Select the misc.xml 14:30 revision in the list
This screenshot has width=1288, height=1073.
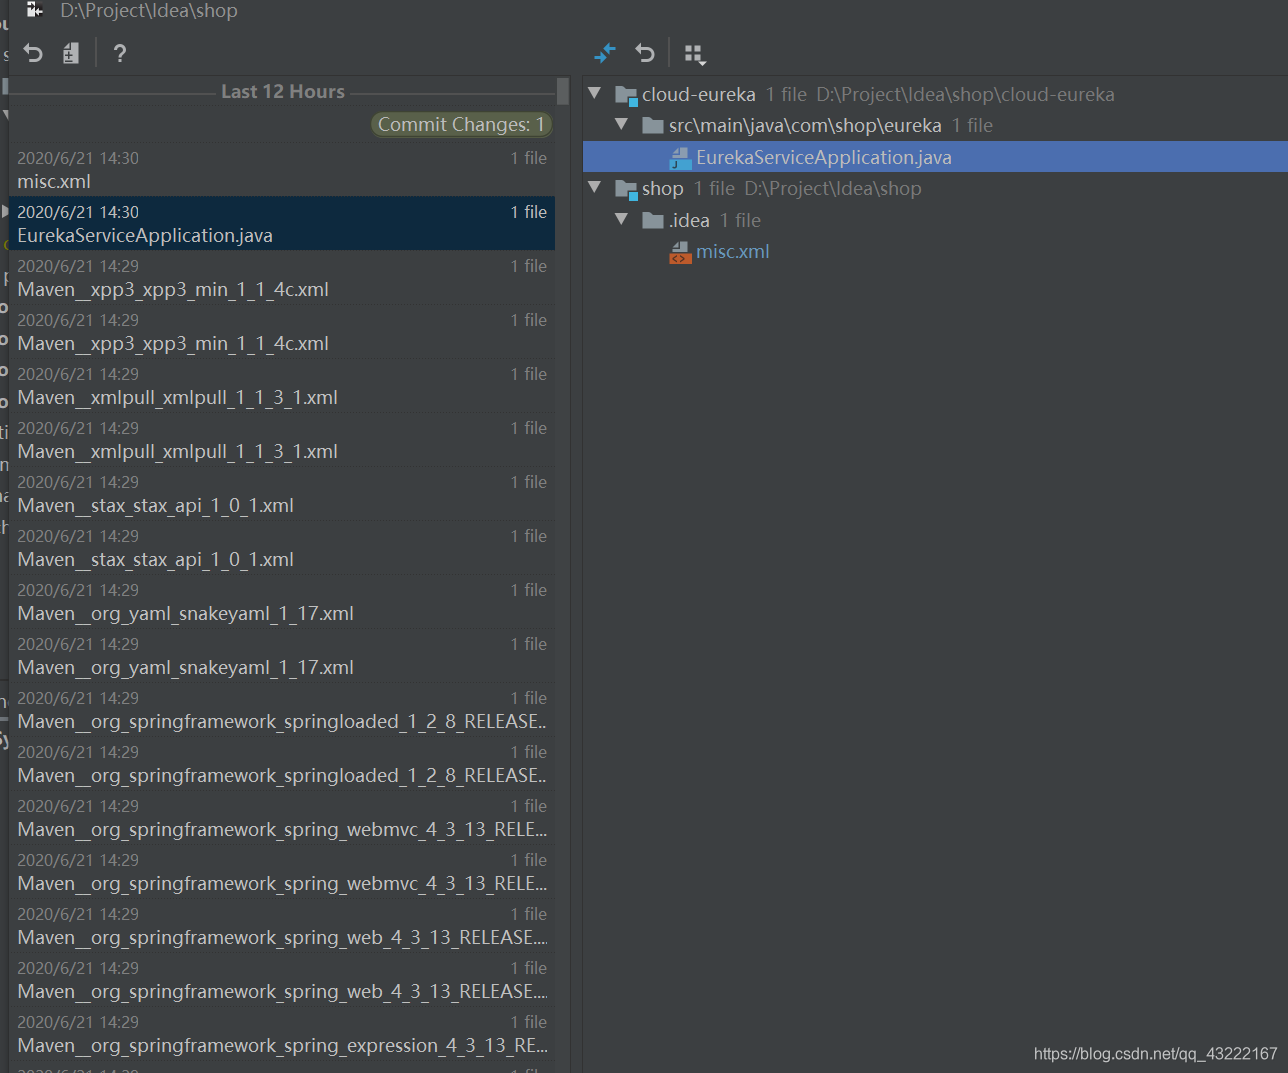[x=282, y=170]
